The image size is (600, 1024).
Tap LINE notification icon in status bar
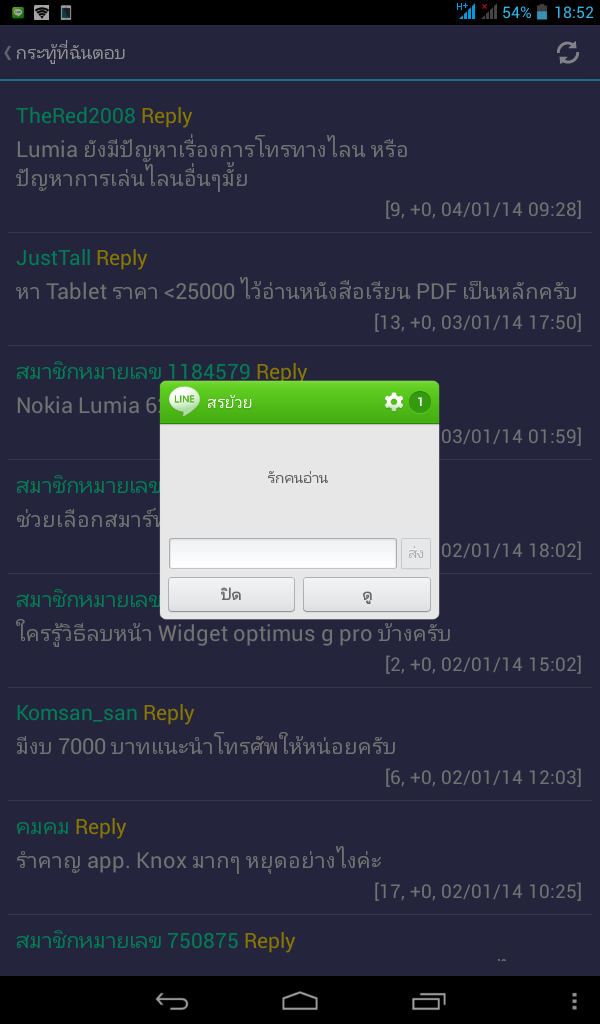[18, 12]
